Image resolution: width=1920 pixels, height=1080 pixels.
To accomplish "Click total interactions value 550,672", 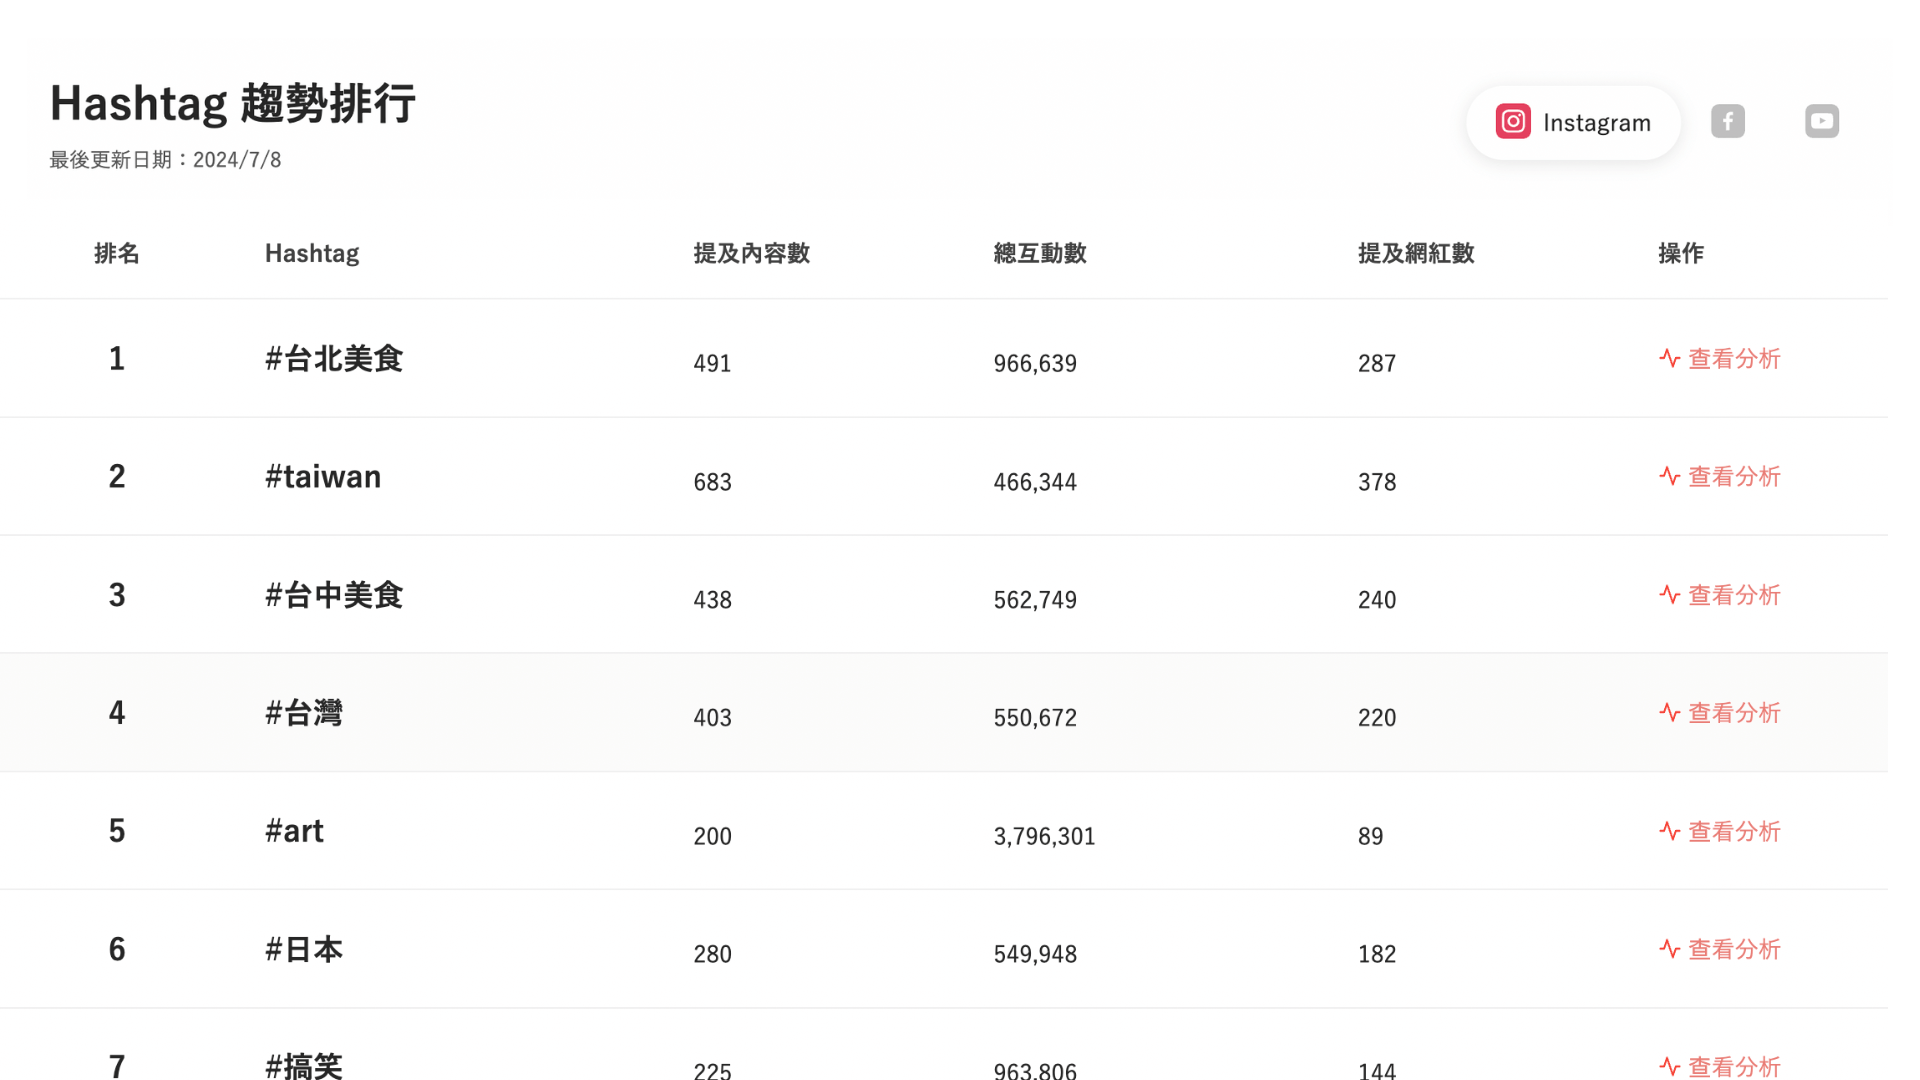I will tap(1035, 718).
